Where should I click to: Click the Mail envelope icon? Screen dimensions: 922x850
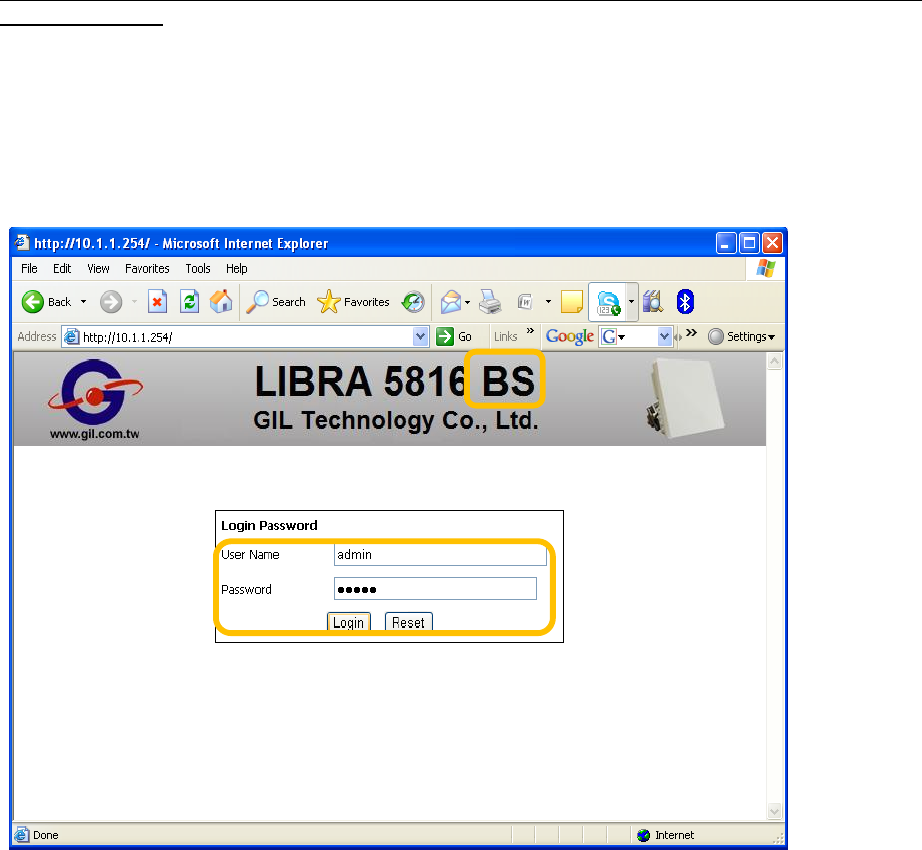(451, 302)
